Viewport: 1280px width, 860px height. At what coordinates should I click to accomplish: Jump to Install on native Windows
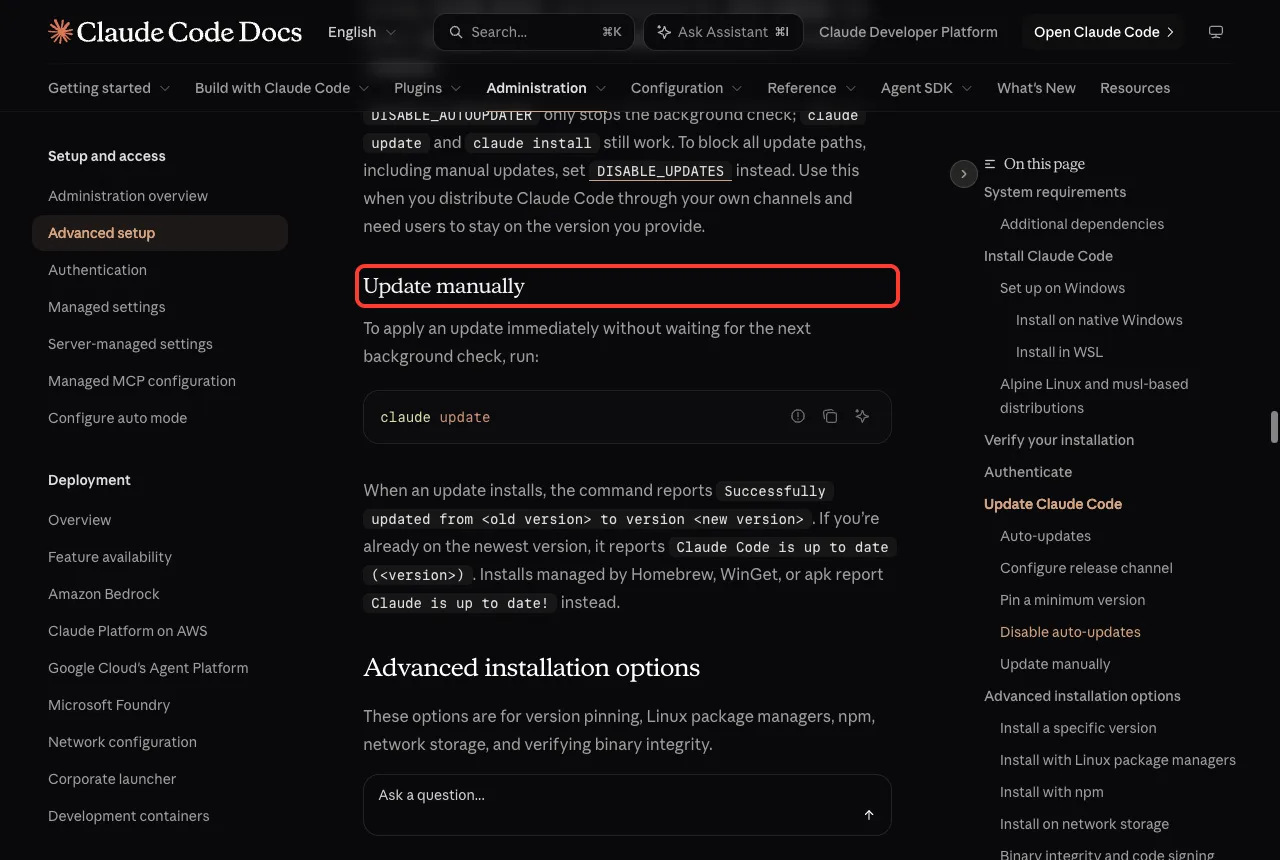tap(1099, 320)
